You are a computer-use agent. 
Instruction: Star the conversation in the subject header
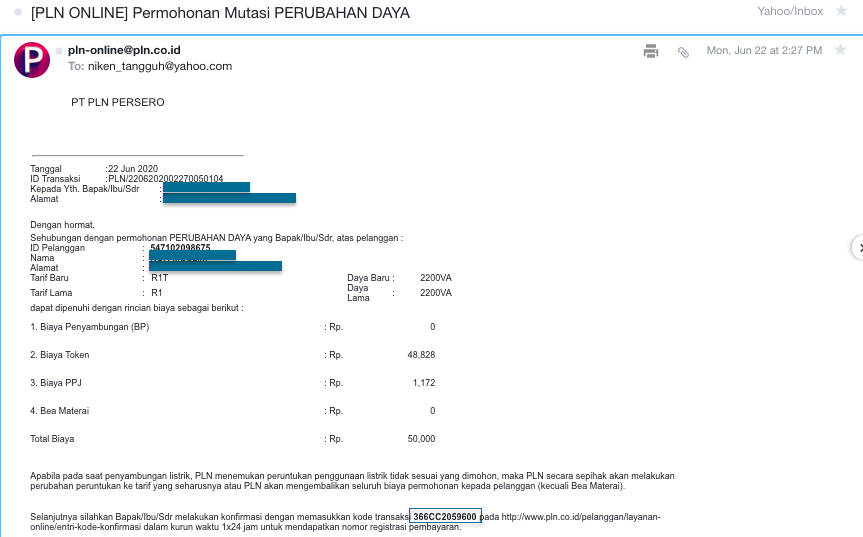tap(842, 10)
